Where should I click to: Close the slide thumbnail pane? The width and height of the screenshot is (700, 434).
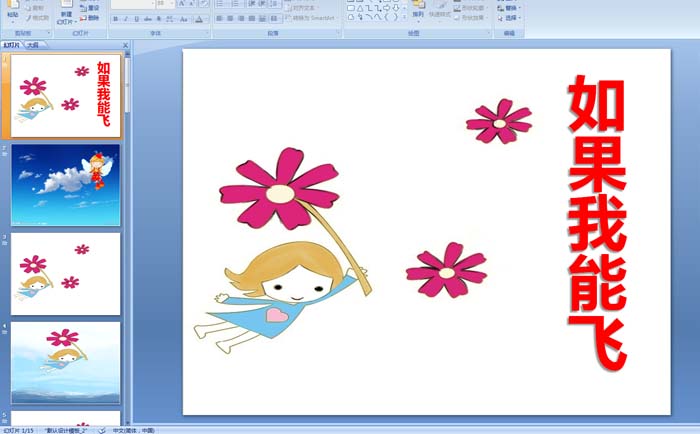[125, 46]
